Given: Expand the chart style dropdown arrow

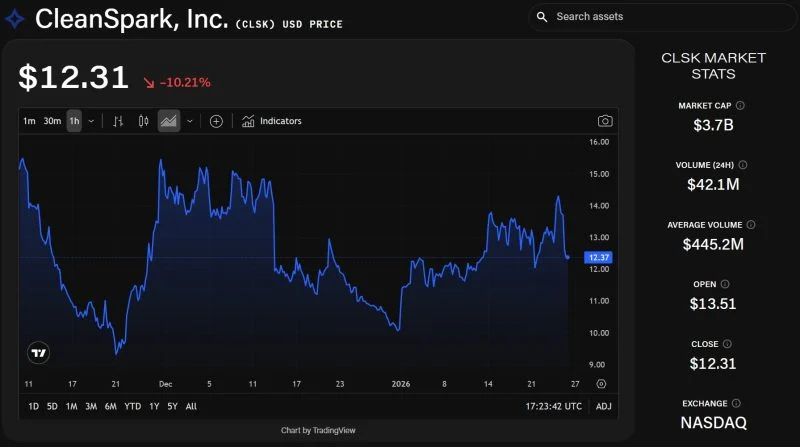Looking at the screenshot, I should pyautogui.click(x=189, y=121).
